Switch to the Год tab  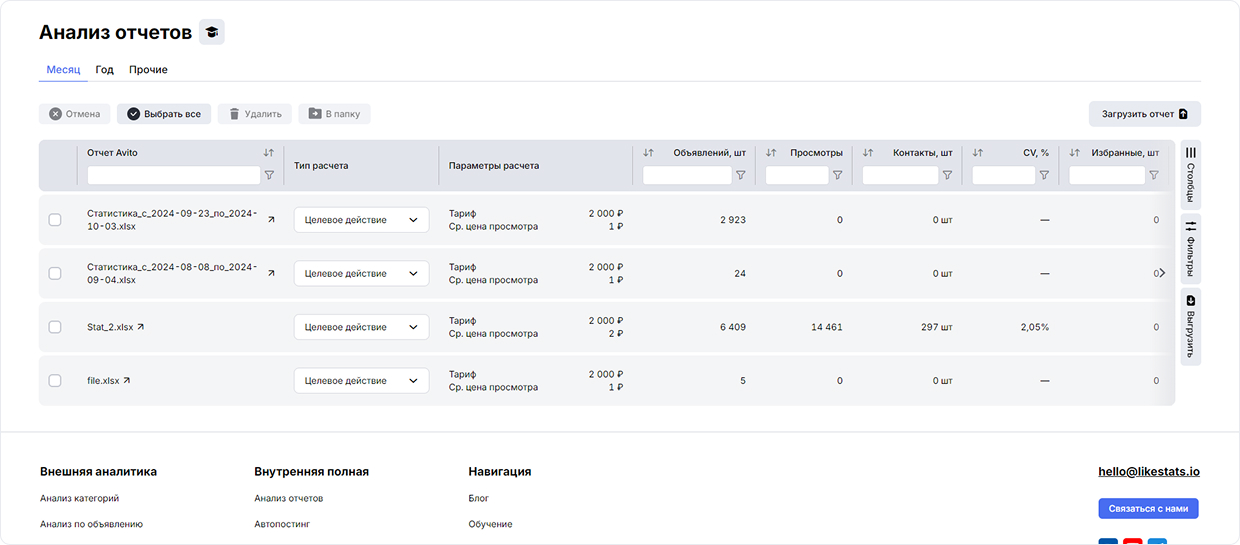tap(104, 70)
